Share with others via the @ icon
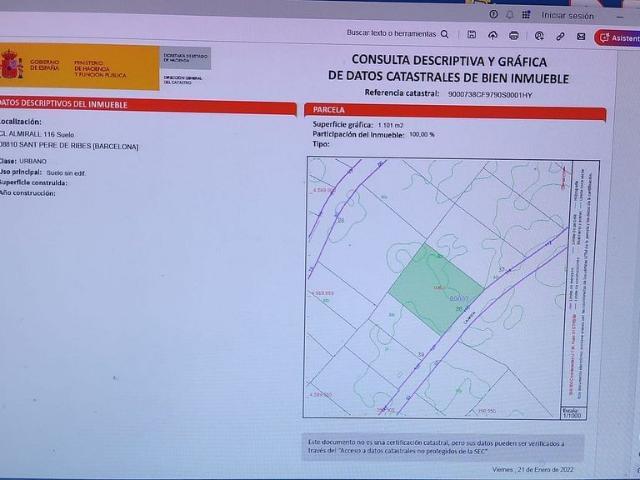Screen dimensions: 640x480 [x=539, y=36]
